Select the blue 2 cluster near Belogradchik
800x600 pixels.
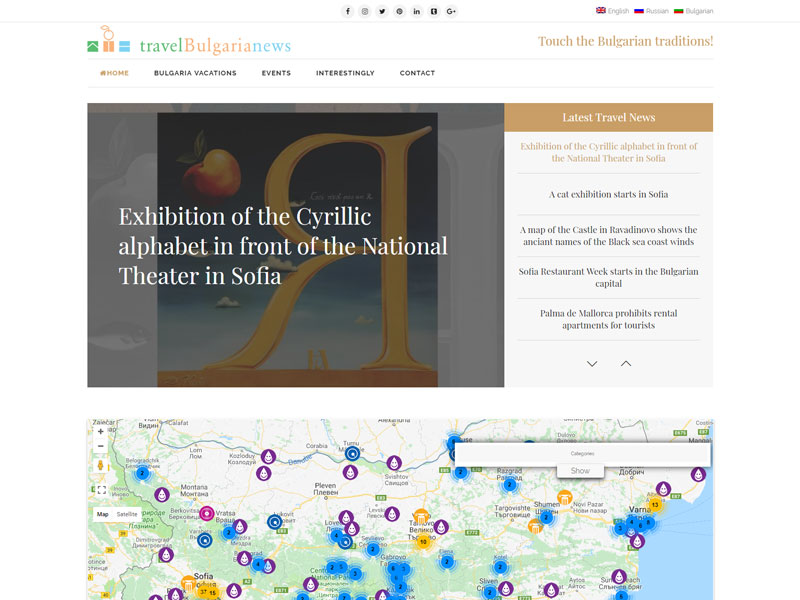click(x=142, y=473)
